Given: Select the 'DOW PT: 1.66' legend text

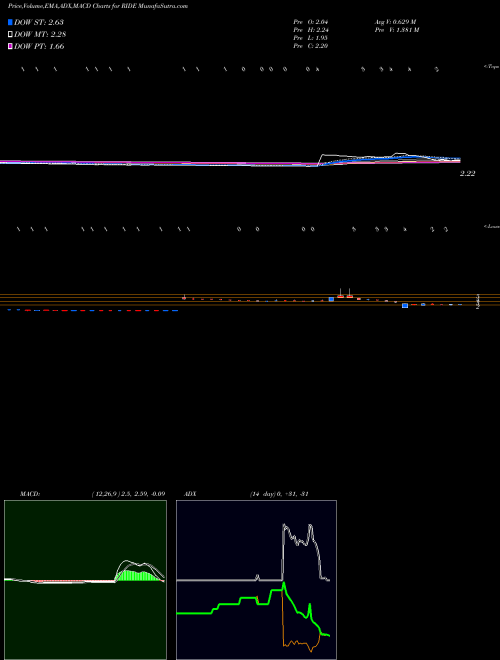Looking at the screenshot, I should [x=39, y=47].
